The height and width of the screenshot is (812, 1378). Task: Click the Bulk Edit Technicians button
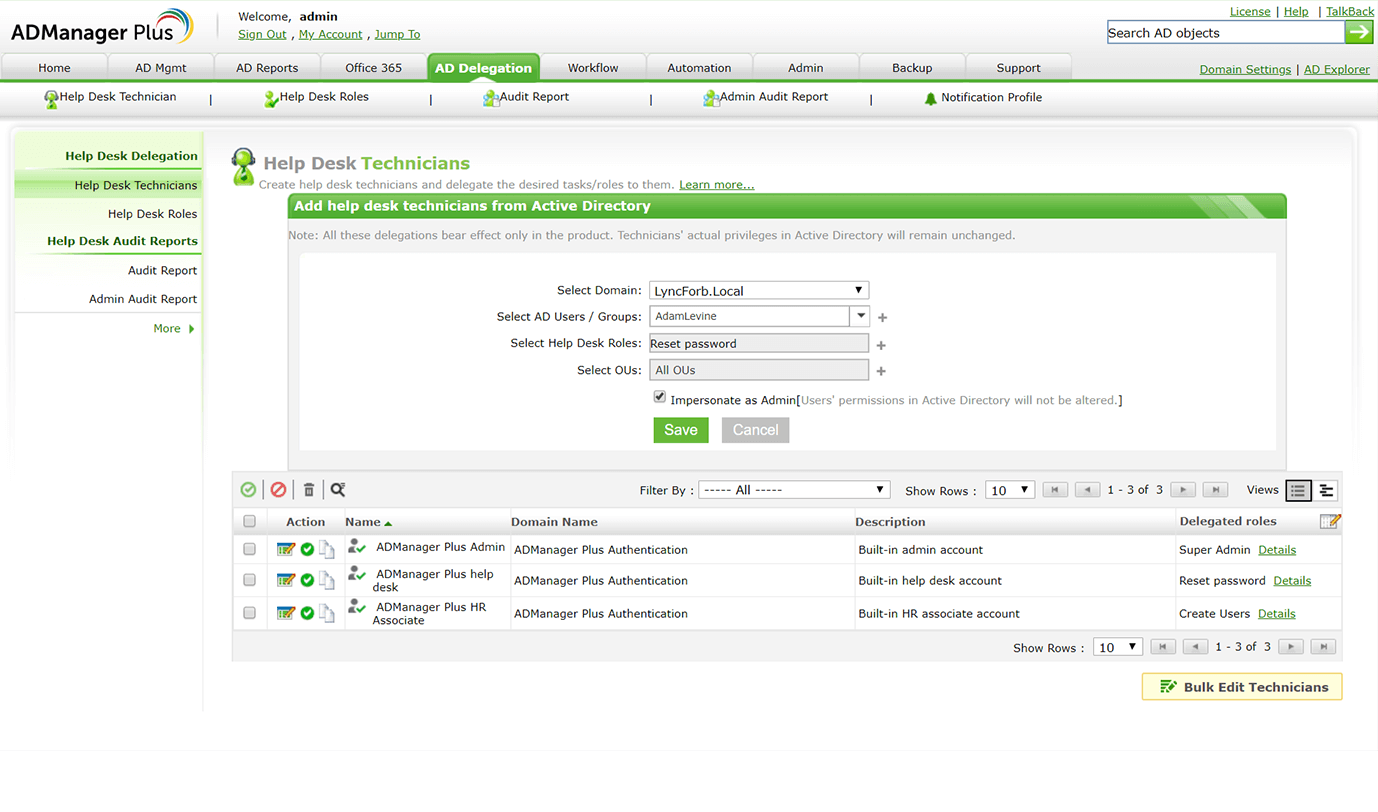[x=1242, y=687]
